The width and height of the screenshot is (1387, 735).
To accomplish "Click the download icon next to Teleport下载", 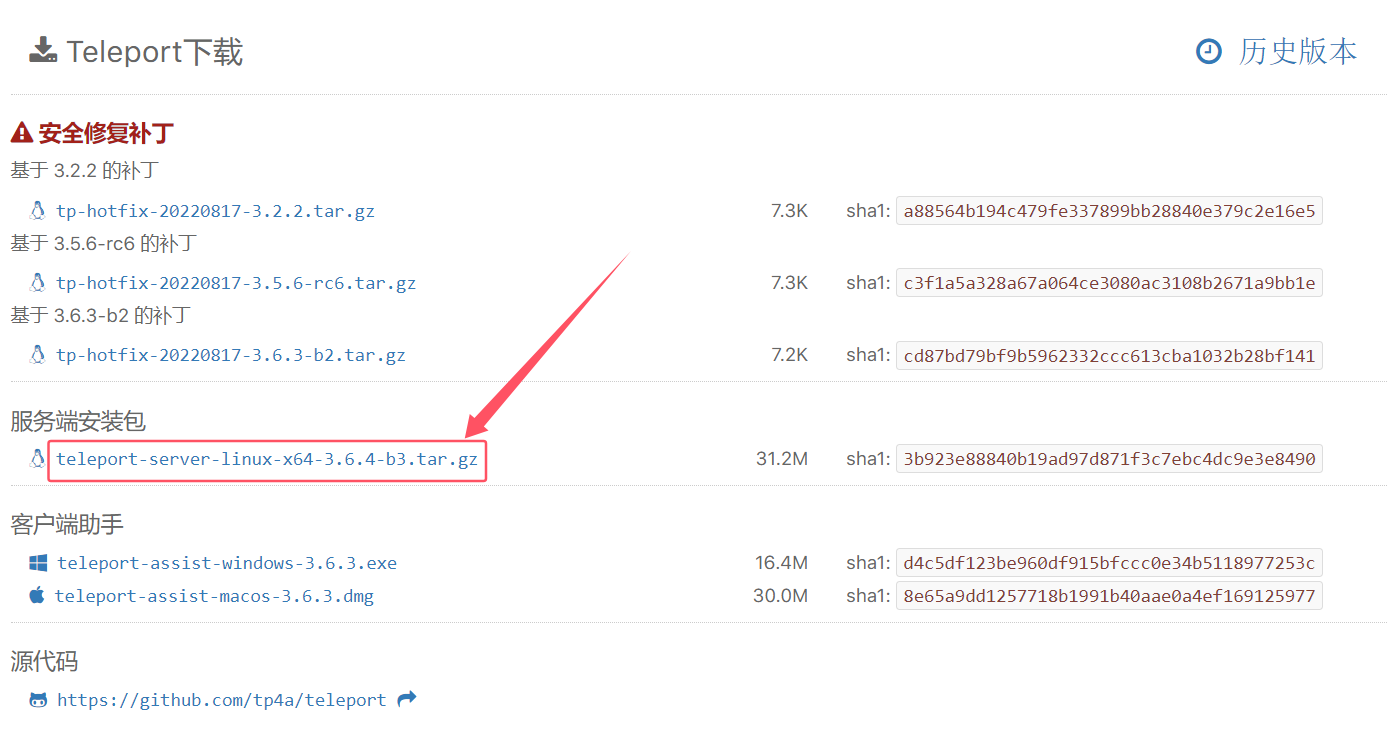I will pyautogui.click(x=43, y=50).
